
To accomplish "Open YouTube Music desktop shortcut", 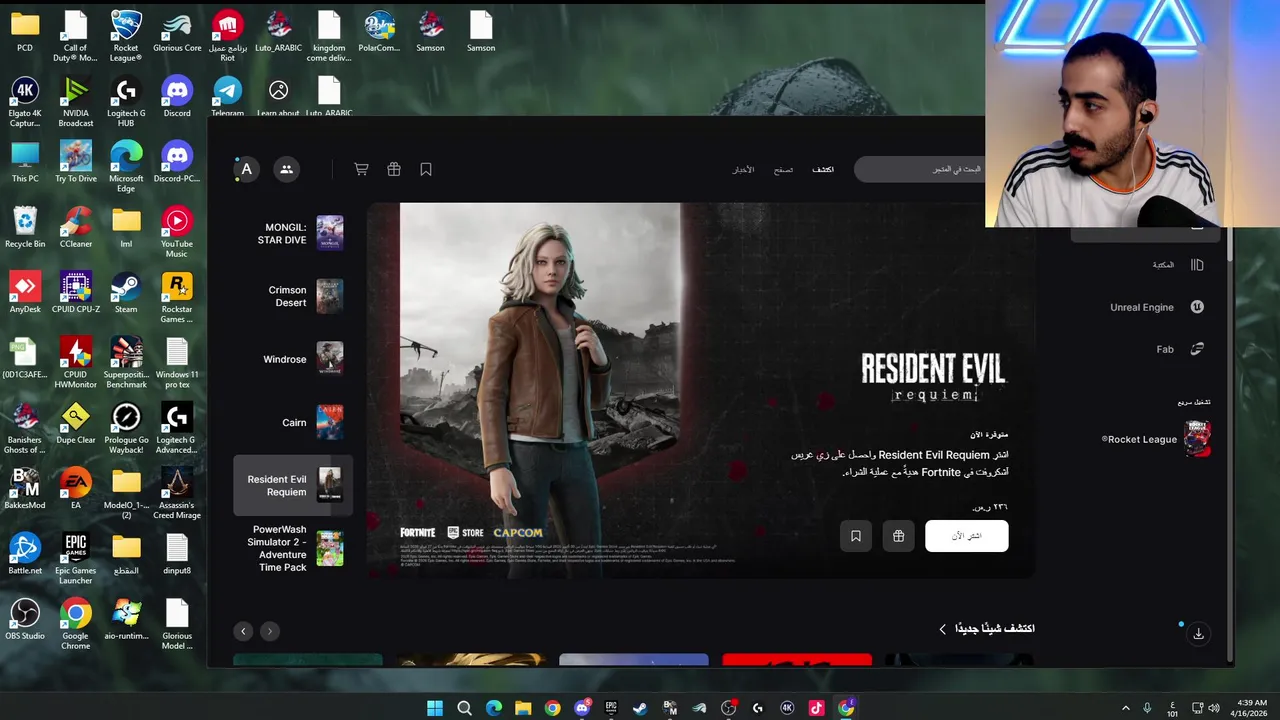I will [177, 232].
